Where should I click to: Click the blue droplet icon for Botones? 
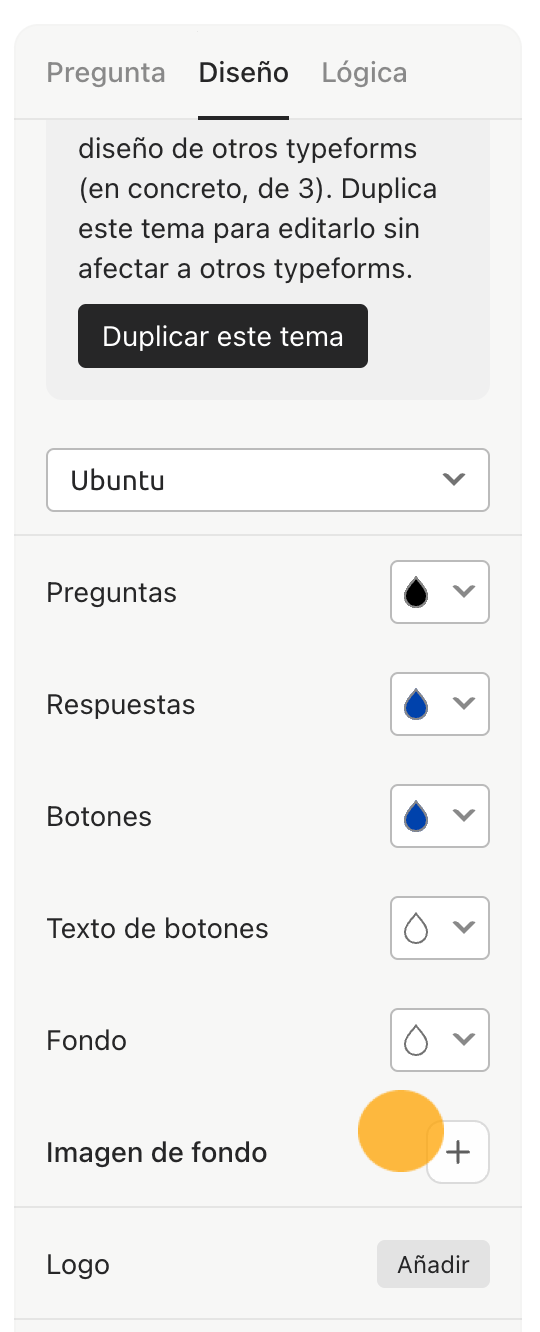coord(416,817)
